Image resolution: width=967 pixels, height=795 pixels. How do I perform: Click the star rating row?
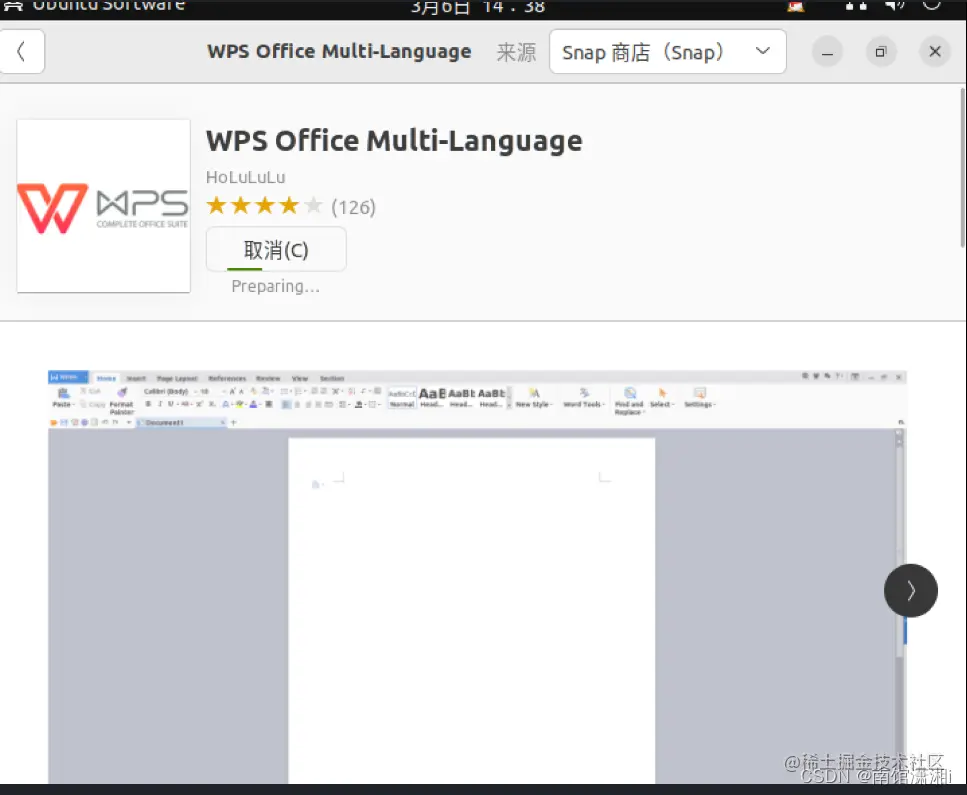264,206
